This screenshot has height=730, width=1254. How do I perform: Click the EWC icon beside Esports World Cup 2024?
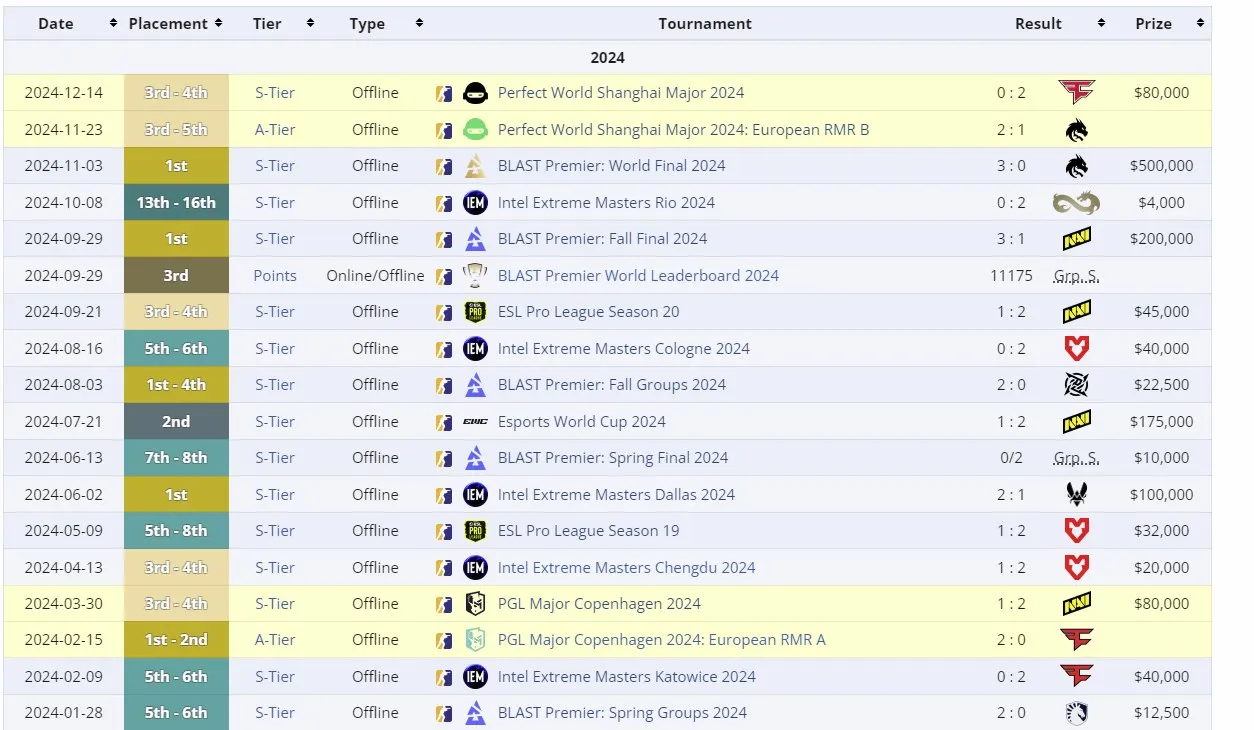[x=476, y=421]
